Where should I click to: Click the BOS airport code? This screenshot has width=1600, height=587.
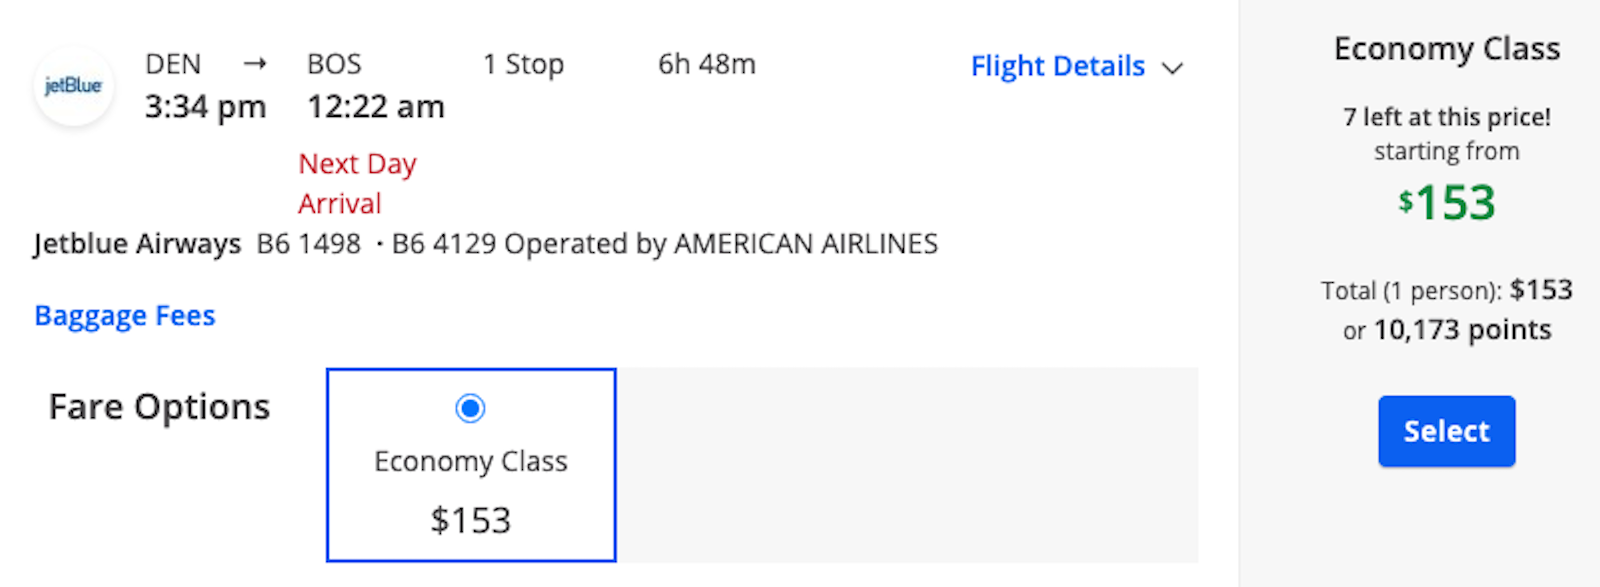(x=334, y=64)
